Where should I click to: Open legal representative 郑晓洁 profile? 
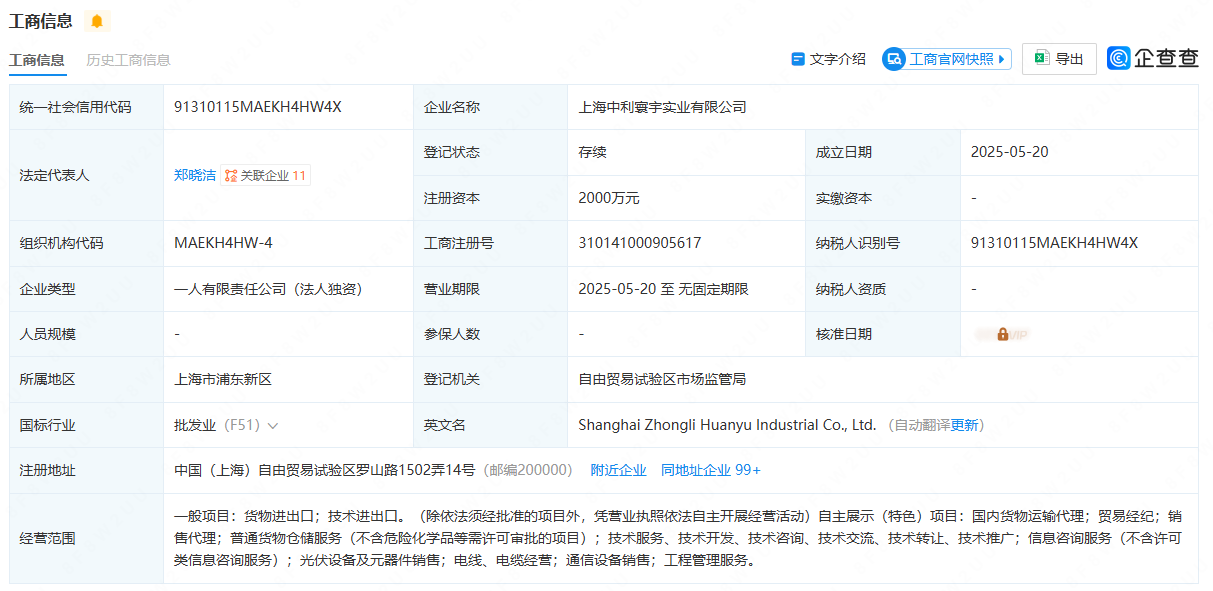pyautogui.click(x=194, y=175)
